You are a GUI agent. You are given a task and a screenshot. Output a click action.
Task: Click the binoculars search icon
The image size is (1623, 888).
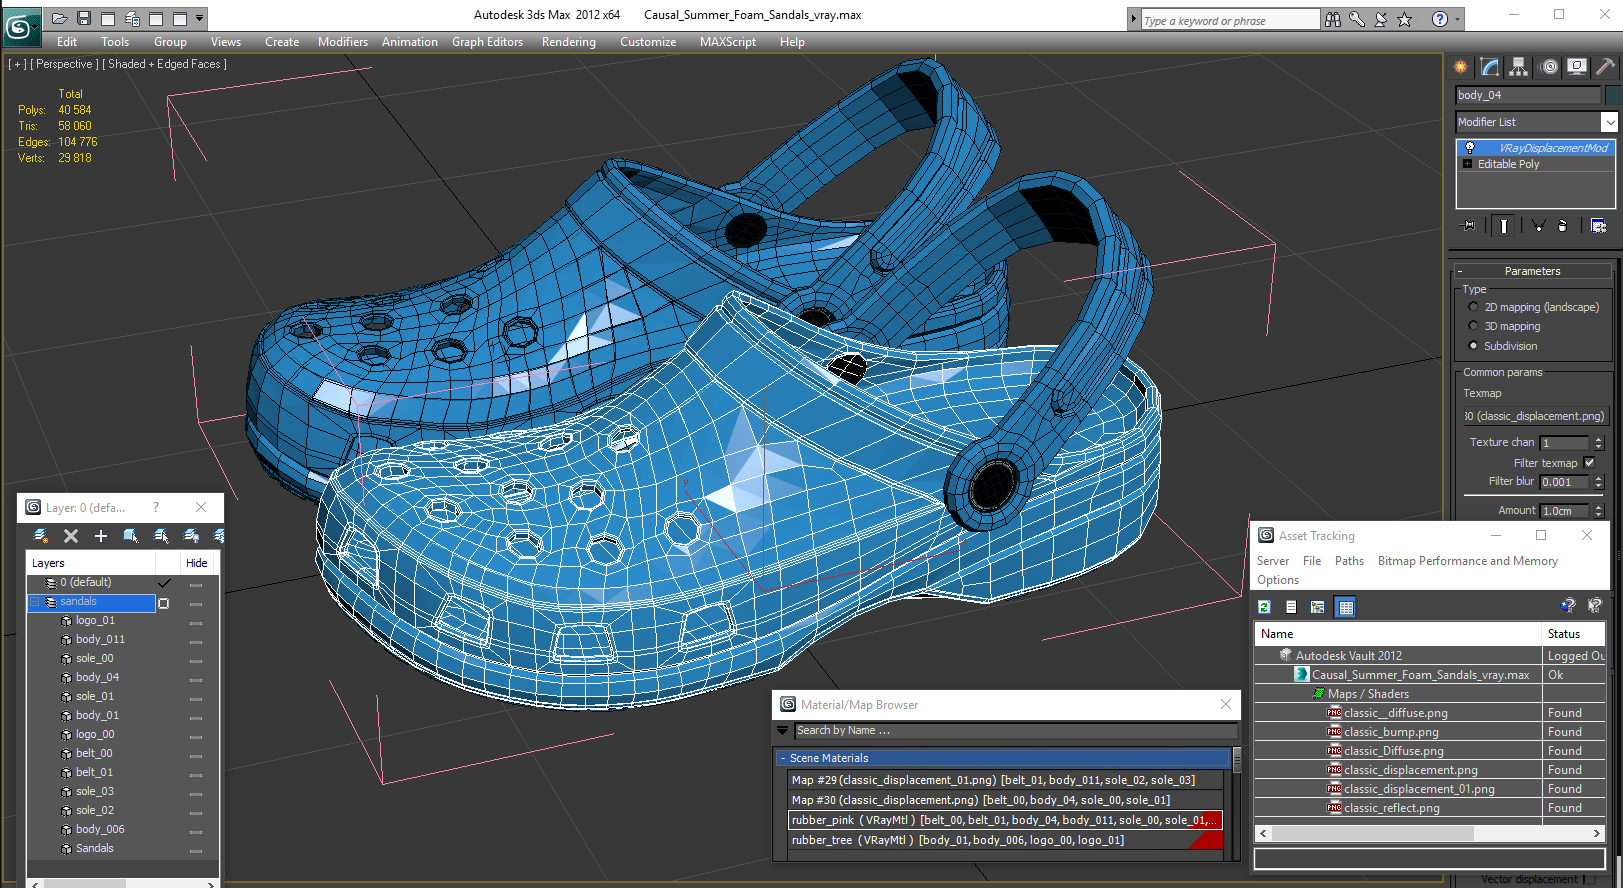pyautogui.click(x=1333, y=19)
